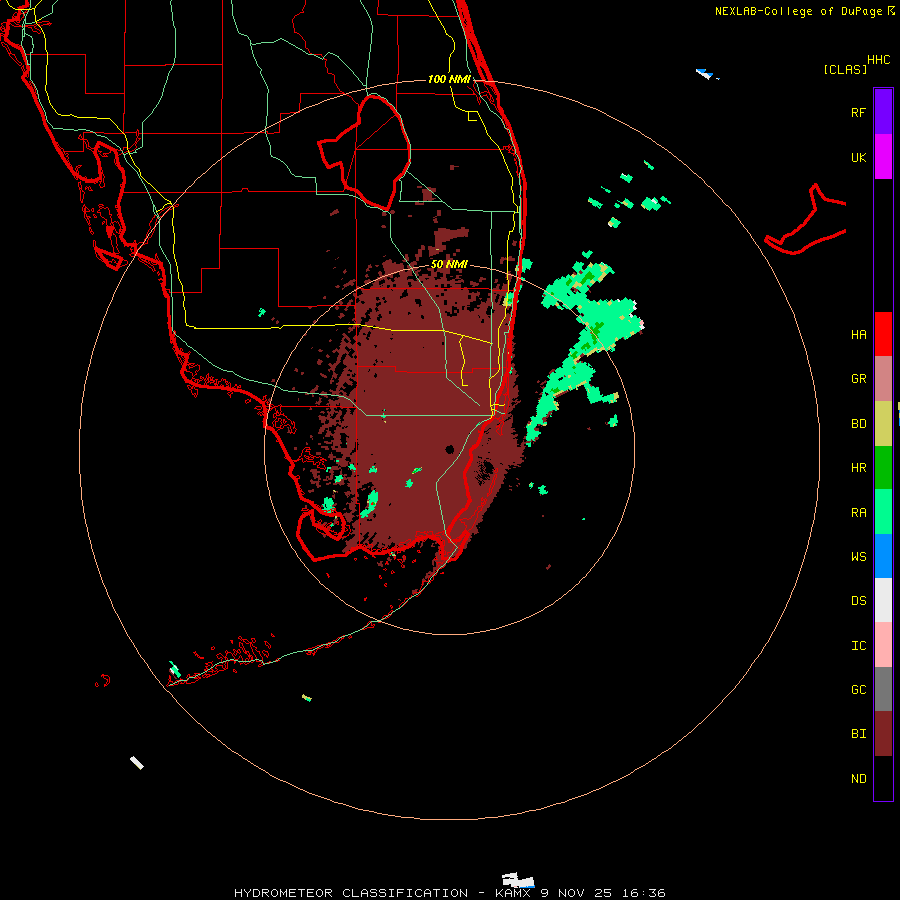
Task: Select the 'GR' legend label
Action: (858, 379)
